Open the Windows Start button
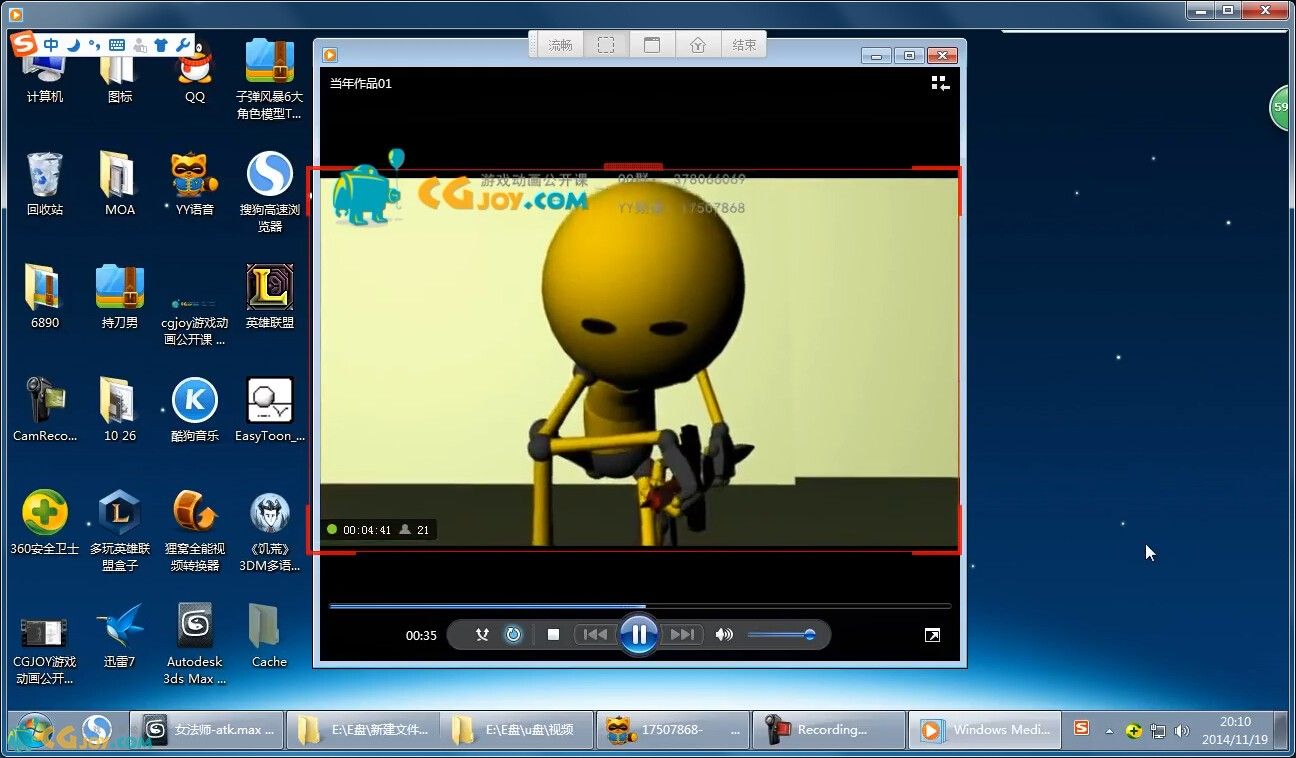The height and width of the screenshot is (758, 1296). pyautogui.click(x=35, y=731)
